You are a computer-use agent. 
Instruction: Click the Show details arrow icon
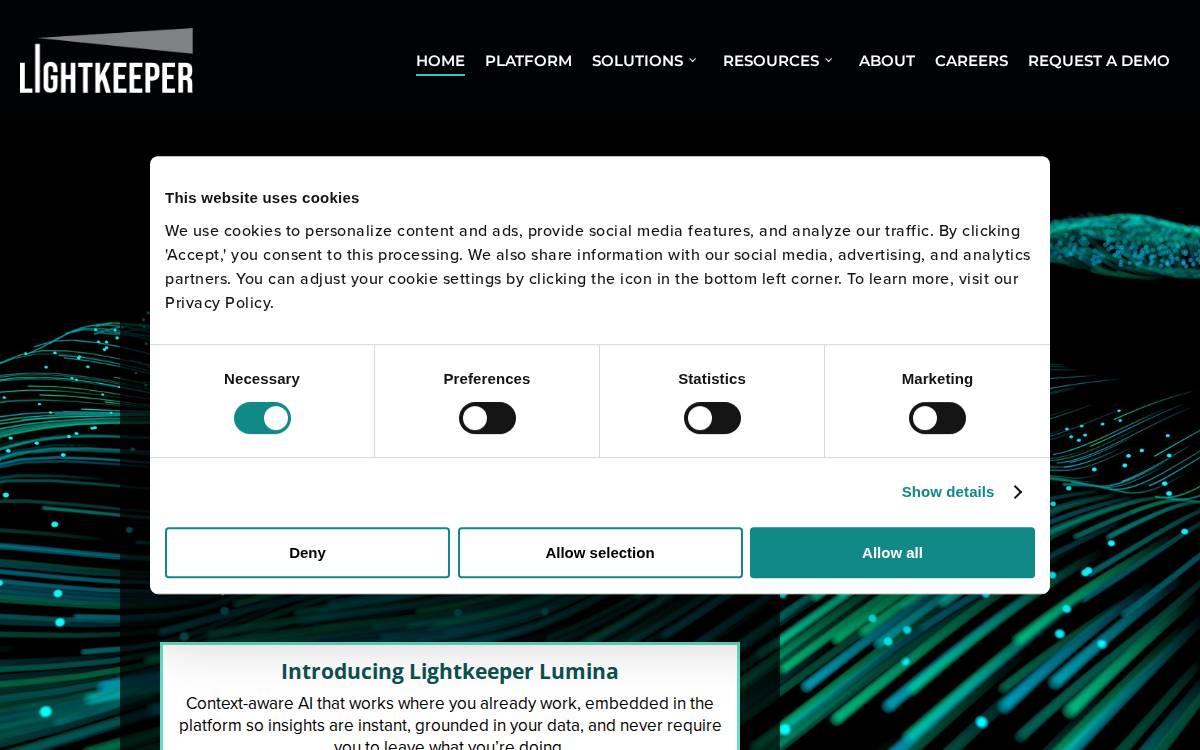(x=1017, y=492)
